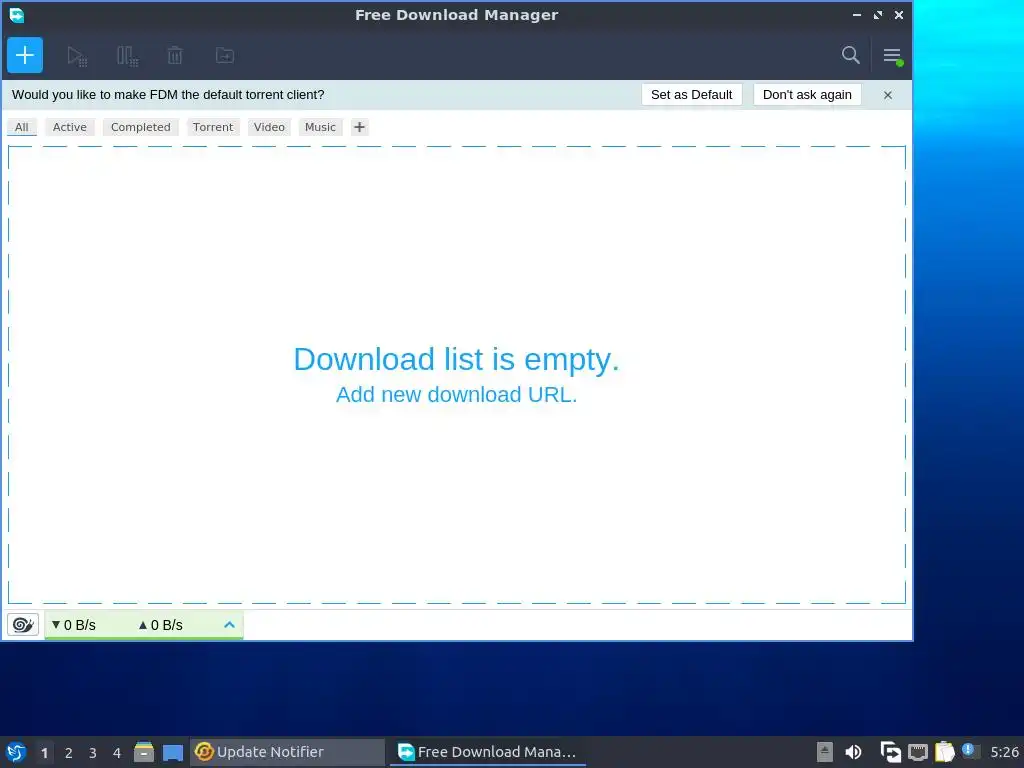The width and height of the screenshot is (1024, 768).
Task: Click Add new download URL link
Action: pos(456,394)
